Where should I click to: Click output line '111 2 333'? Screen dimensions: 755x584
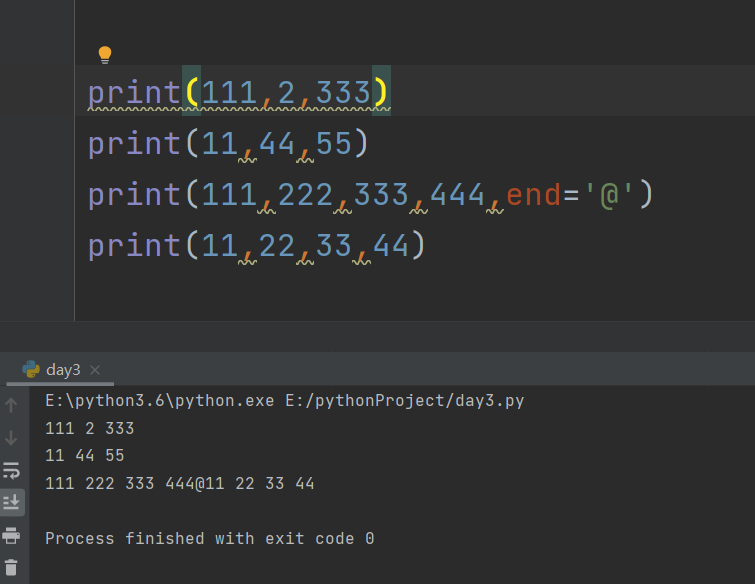[x=90, y=428]
